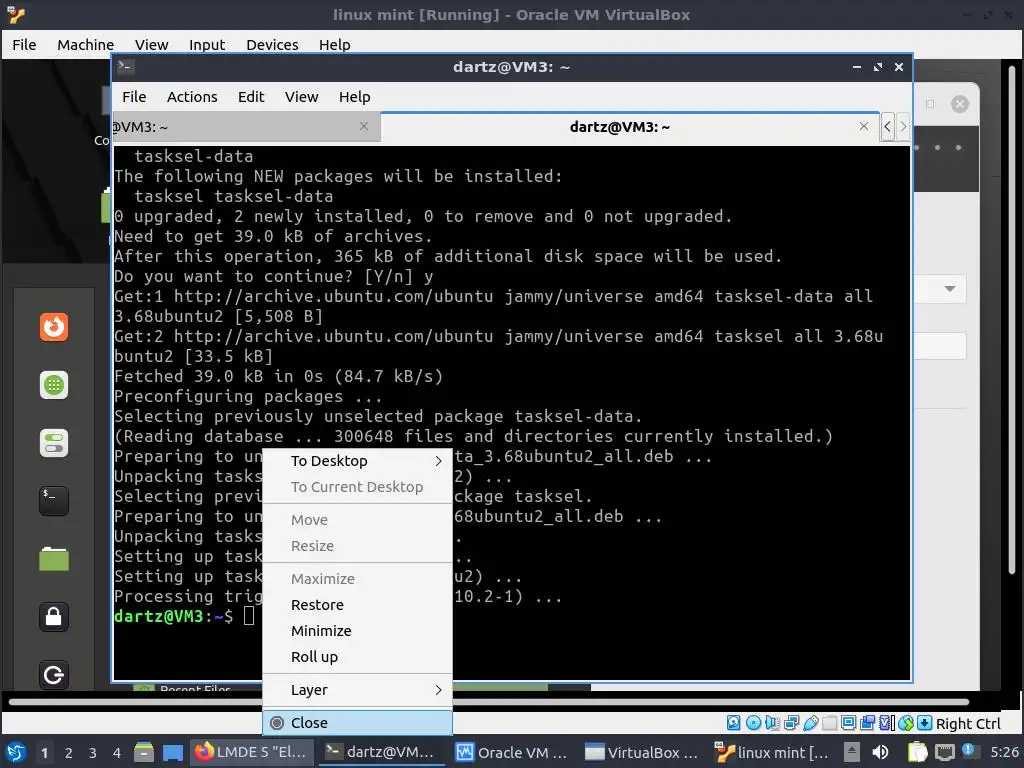Open the terminal Help menu

coord(355,97)
